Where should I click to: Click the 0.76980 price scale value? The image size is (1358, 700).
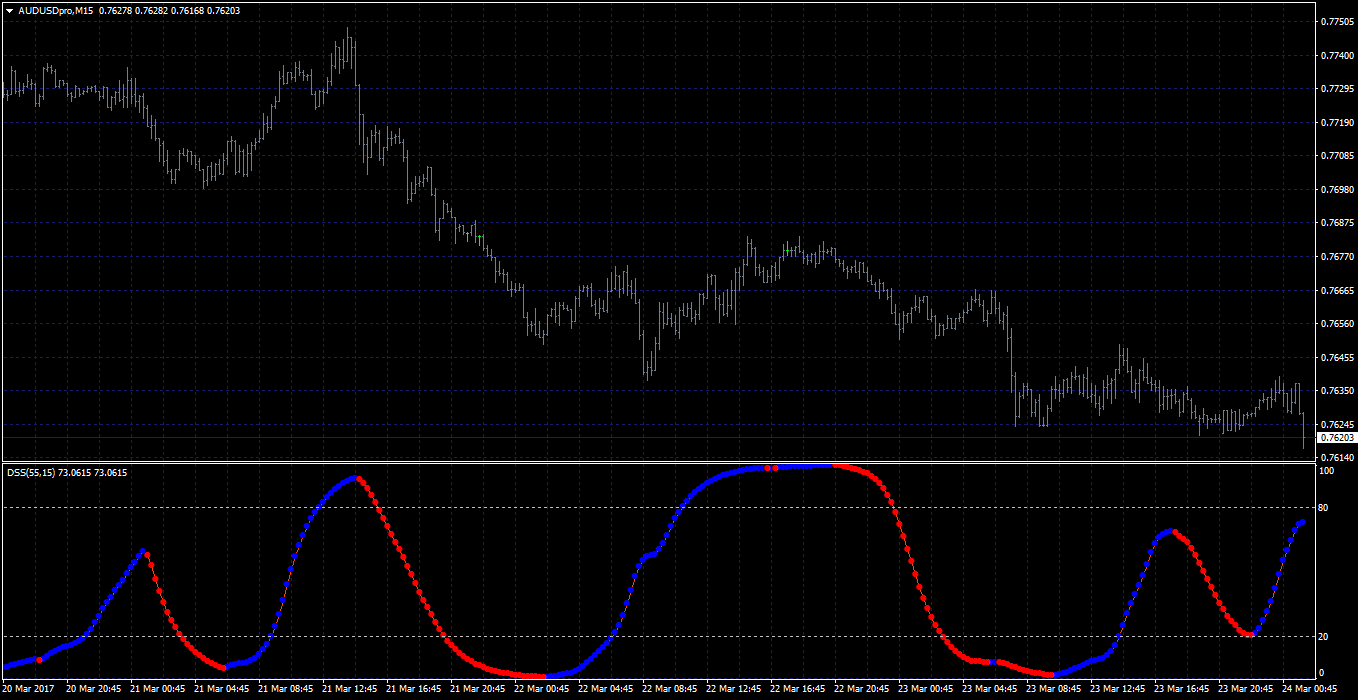pos(1337,189)
